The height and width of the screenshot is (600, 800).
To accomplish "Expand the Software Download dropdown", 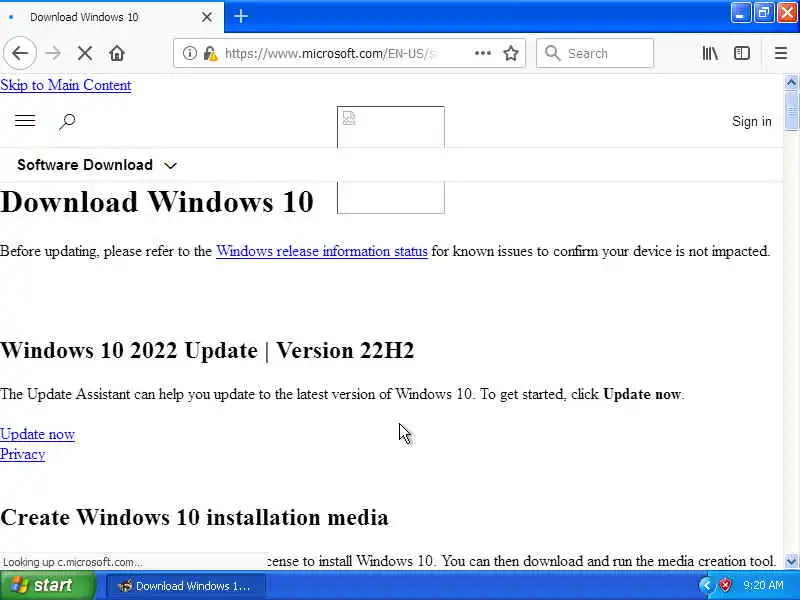I will [96, 165].
